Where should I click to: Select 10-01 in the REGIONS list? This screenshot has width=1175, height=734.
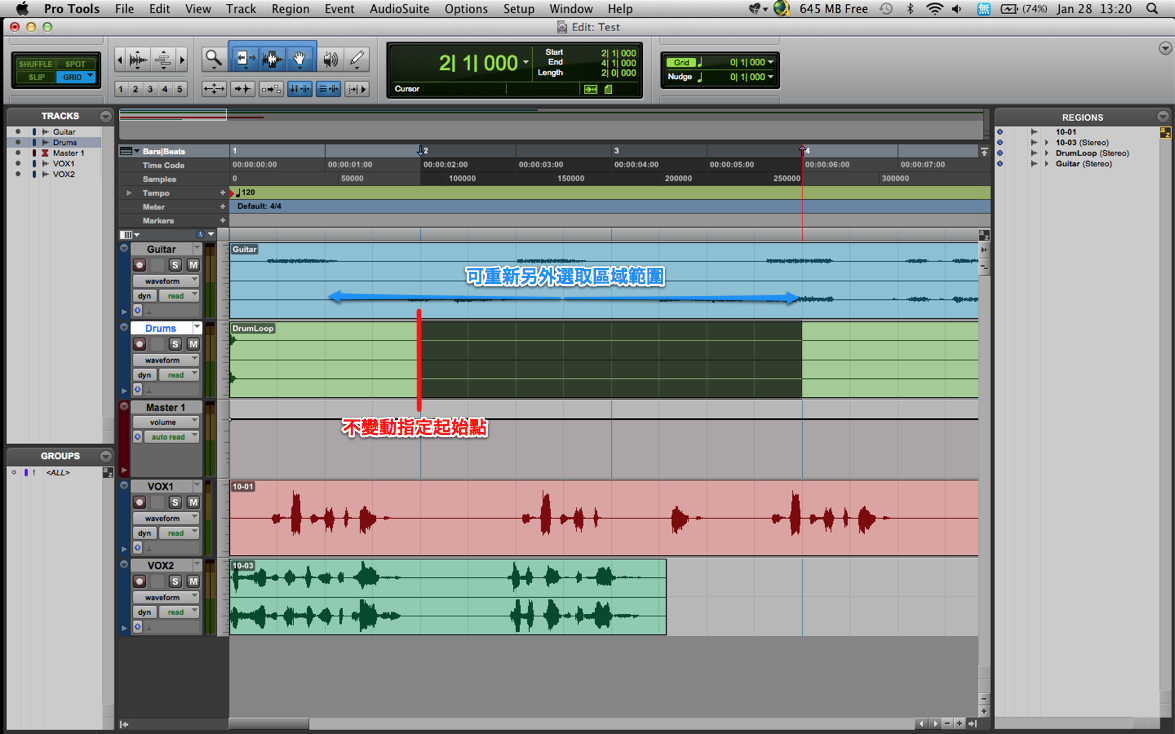point(1066,132)
